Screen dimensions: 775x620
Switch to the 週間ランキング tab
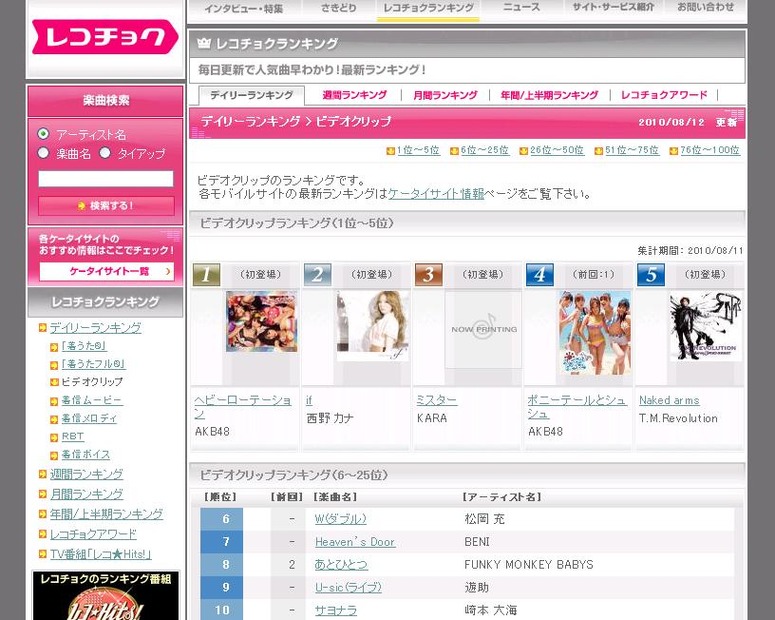pyautogui.click(x=354, y=95)
